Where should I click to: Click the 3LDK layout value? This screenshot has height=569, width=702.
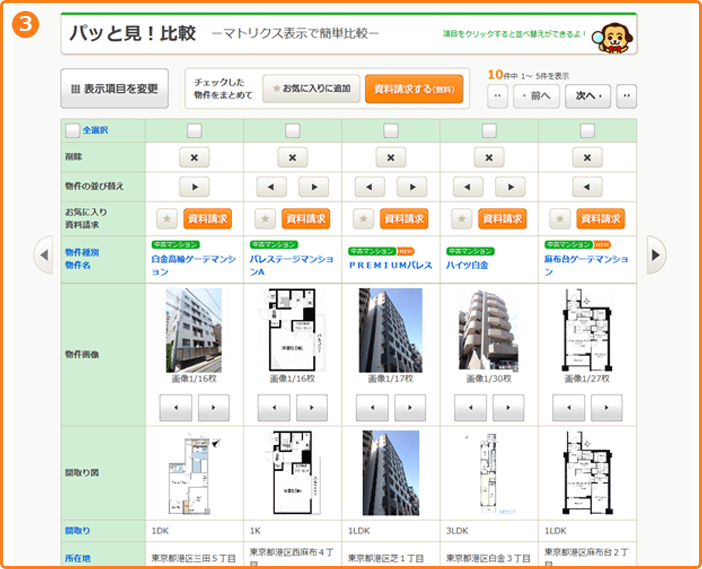click(457, 531)
